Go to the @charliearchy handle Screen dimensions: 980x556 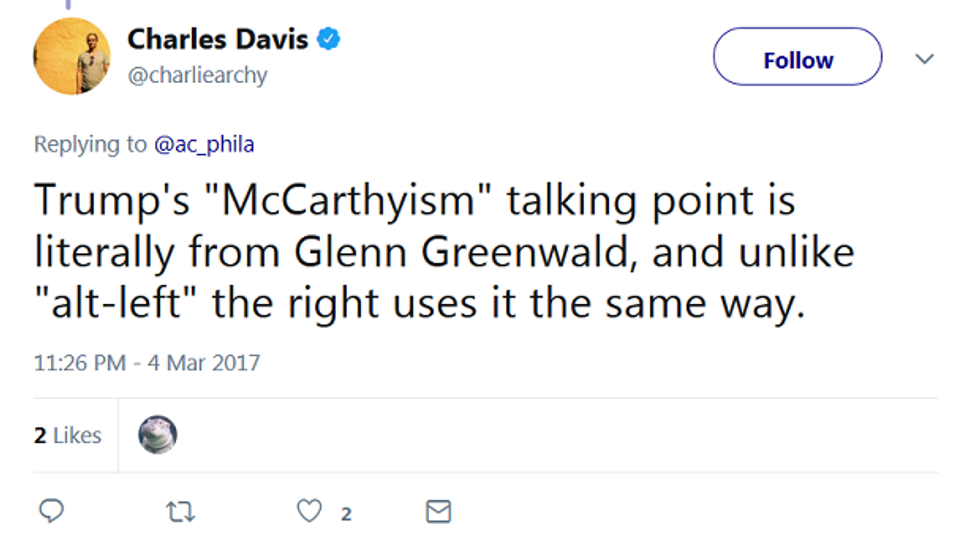pos(197,75)
